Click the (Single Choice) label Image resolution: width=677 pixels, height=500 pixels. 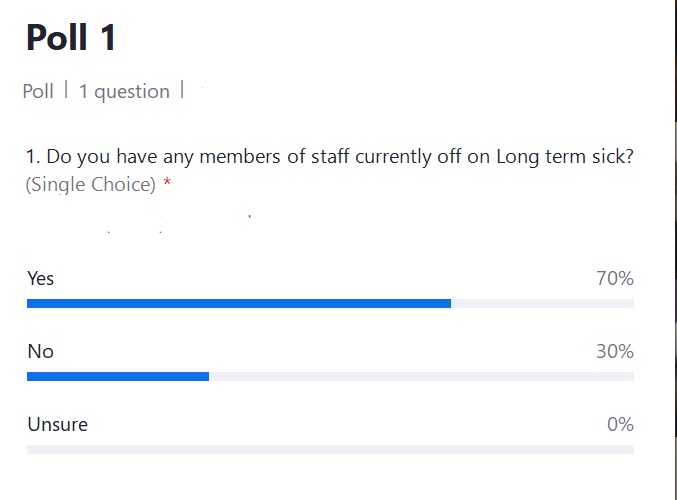coord(91,185)
